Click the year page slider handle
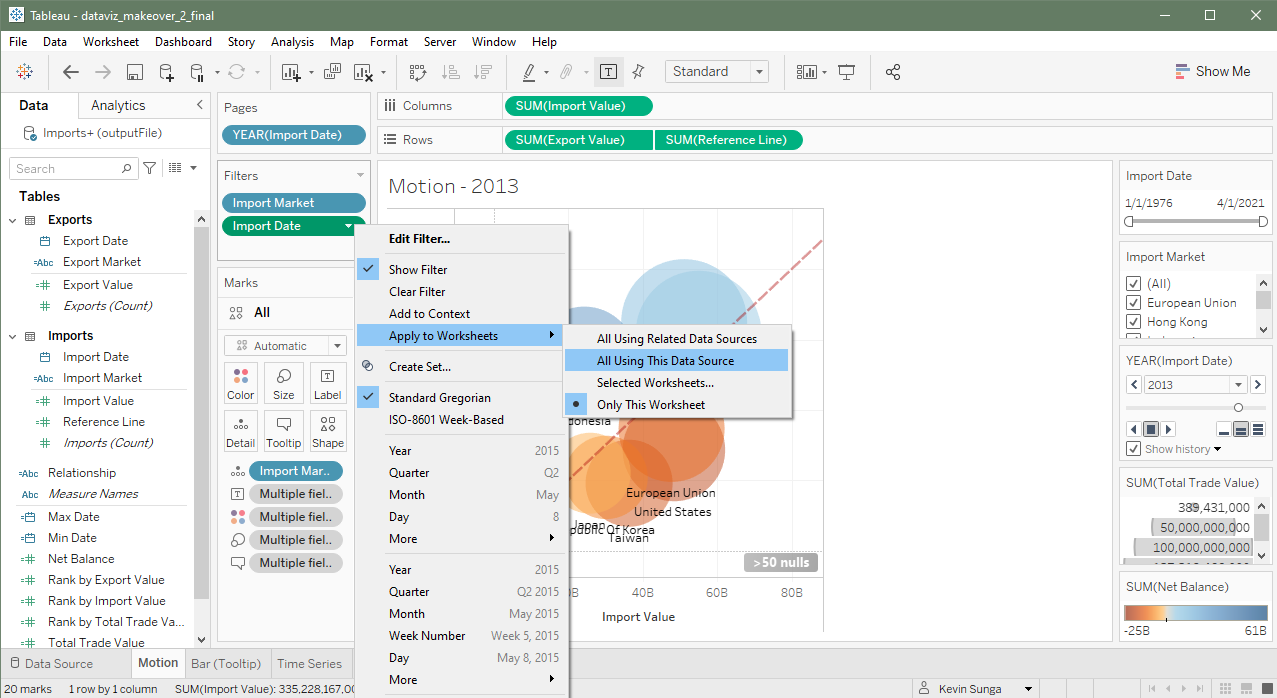Screen dimensions: 1277x698 tap(1238, 407)
